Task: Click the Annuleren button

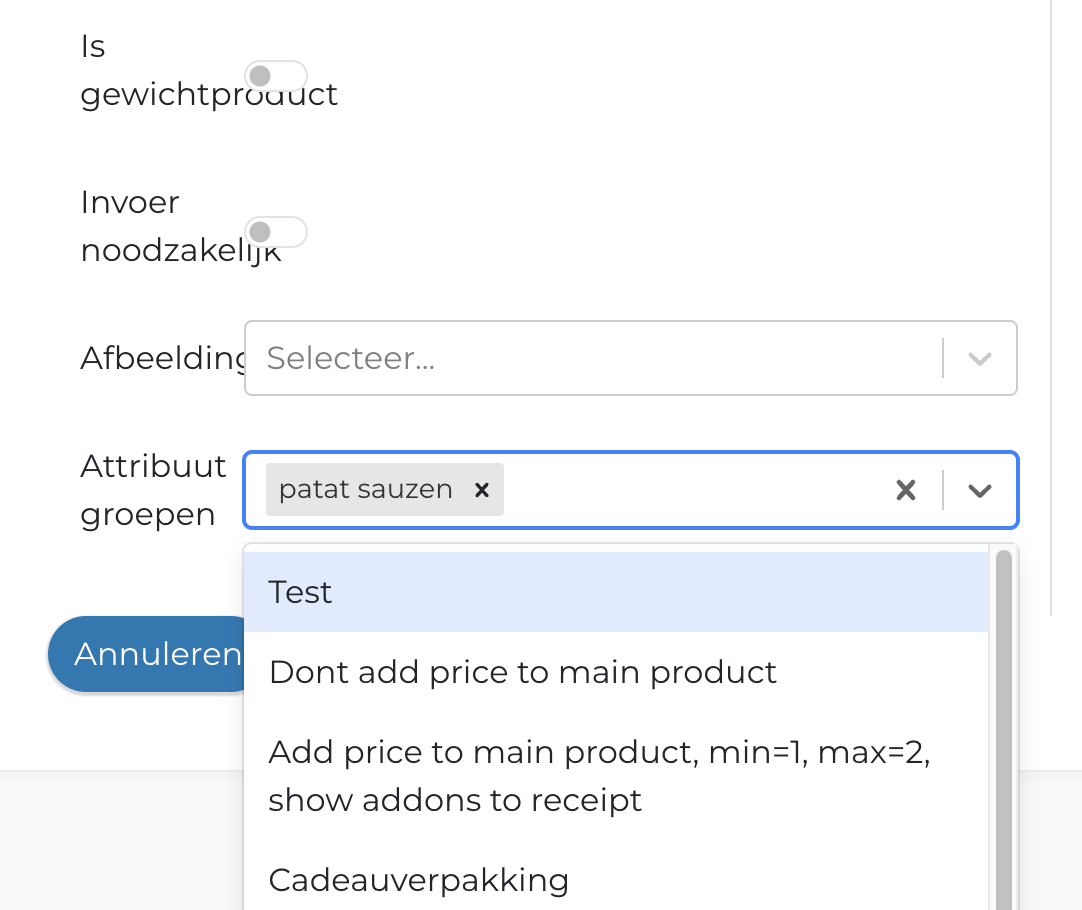Action: click(155, 654)
